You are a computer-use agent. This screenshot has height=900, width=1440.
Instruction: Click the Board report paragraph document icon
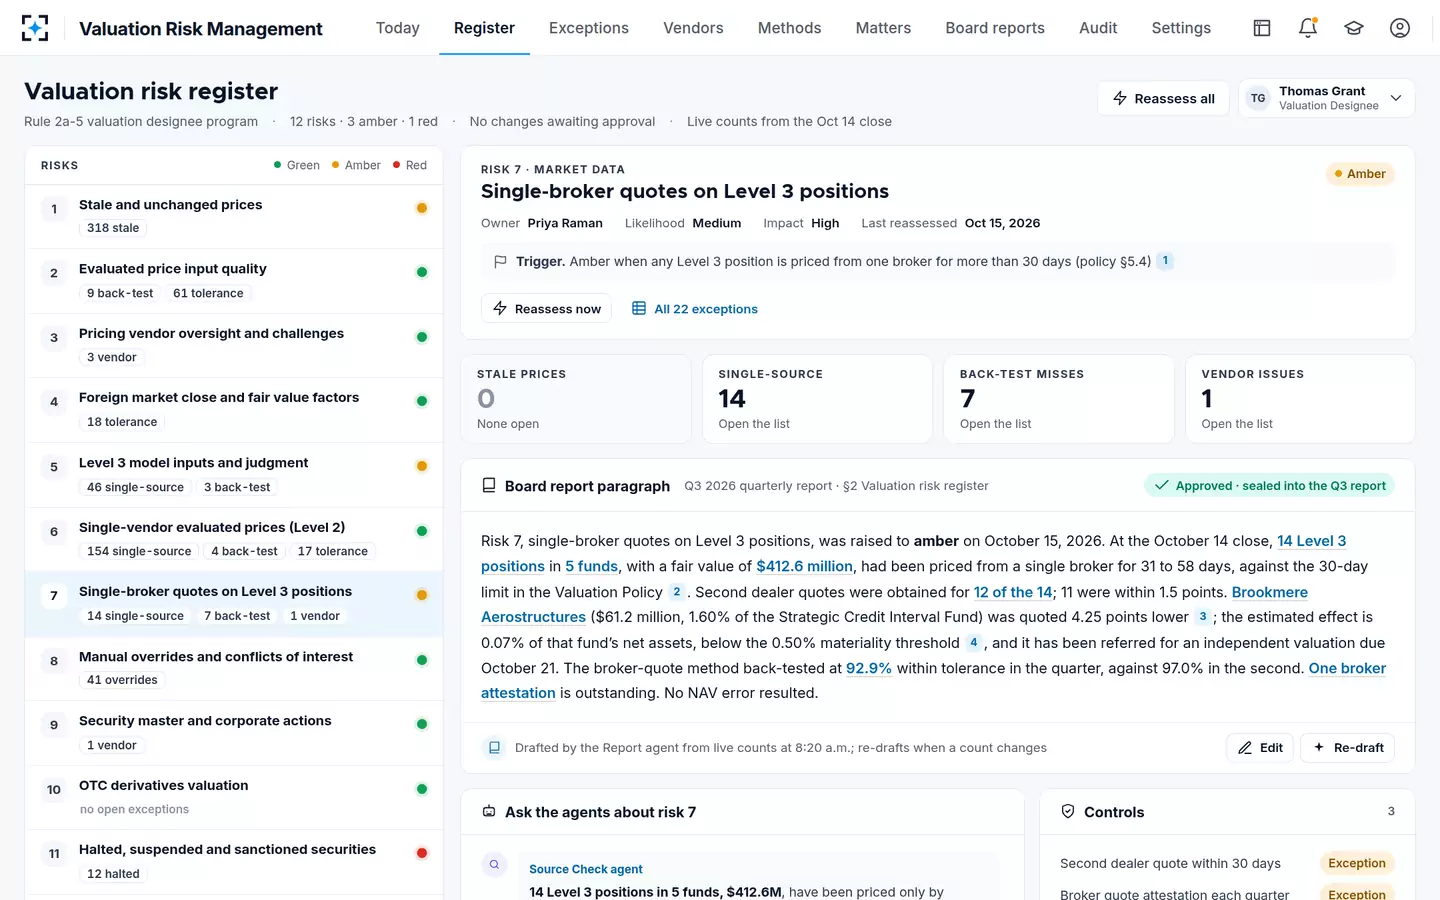click(x=489, y=486)
